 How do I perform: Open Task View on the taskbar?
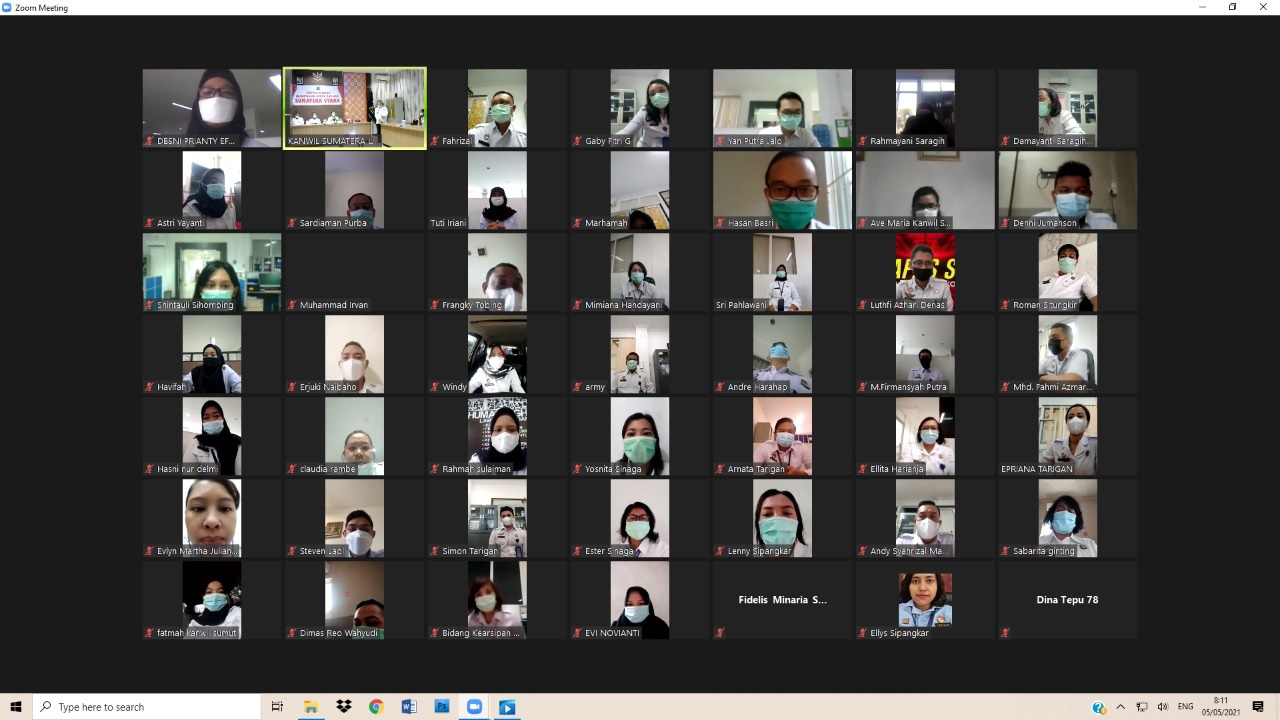coord(277,707)
